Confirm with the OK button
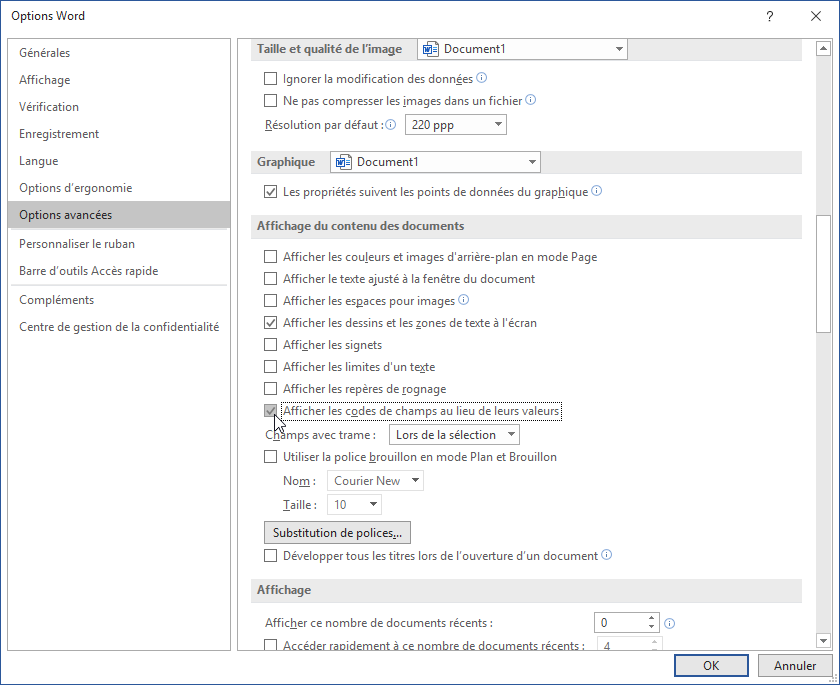840x685 pixels. point(711,666)
